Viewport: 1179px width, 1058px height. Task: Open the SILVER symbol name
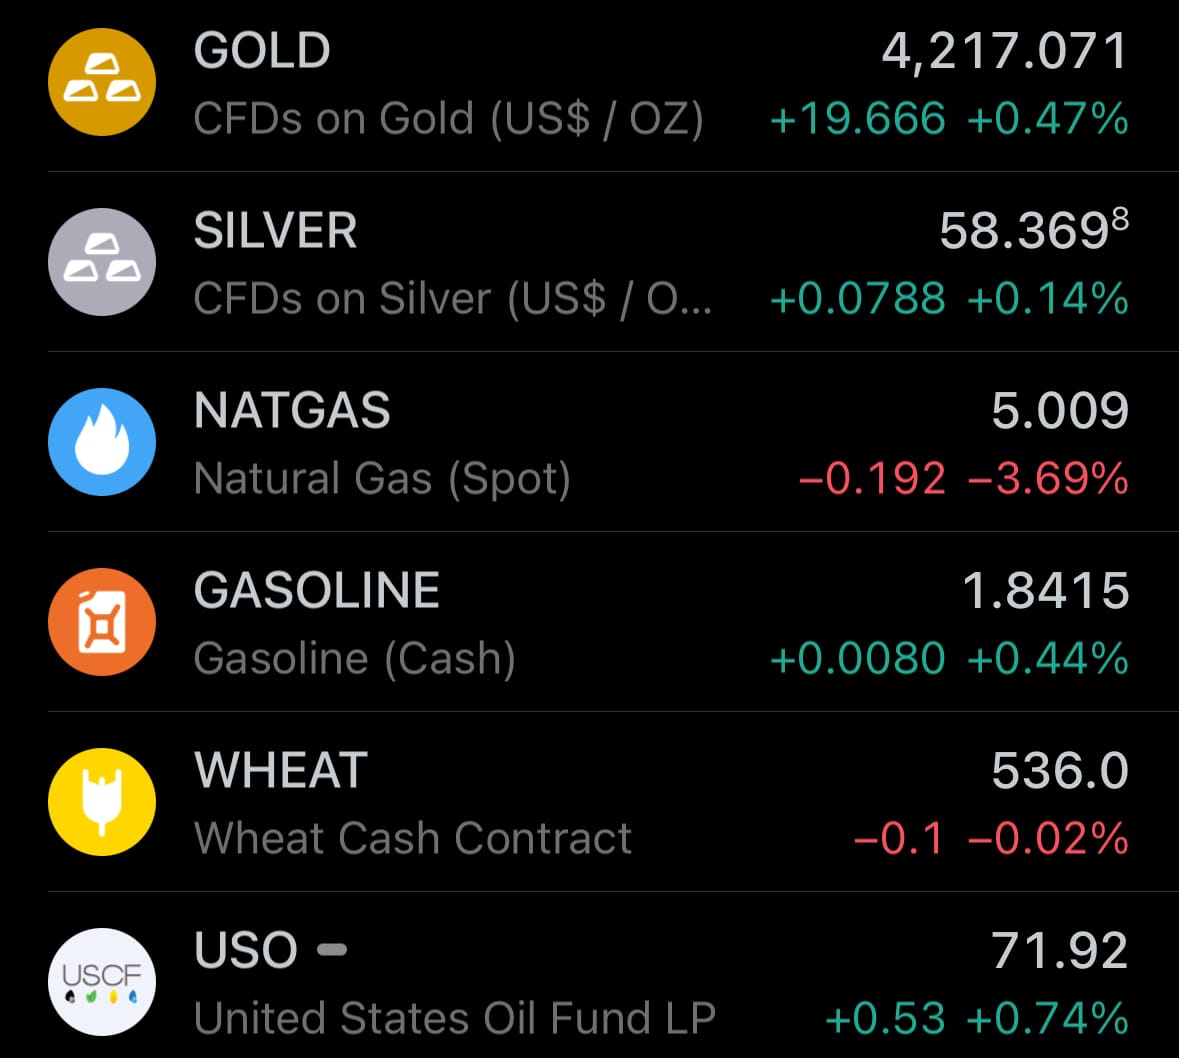click(275, 231)
